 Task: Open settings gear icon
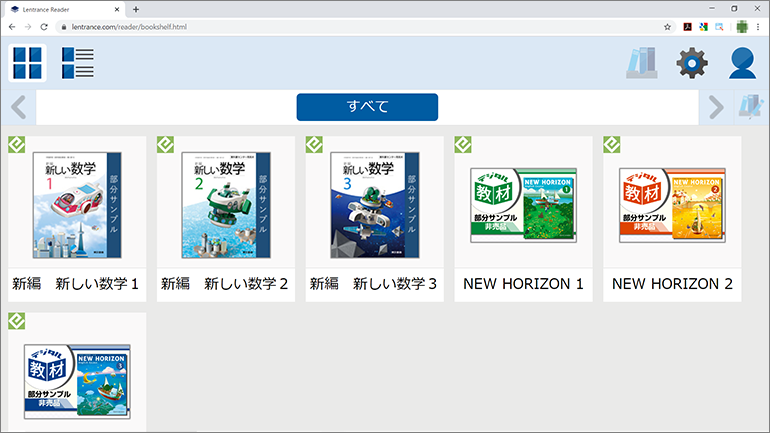point(692,63)
